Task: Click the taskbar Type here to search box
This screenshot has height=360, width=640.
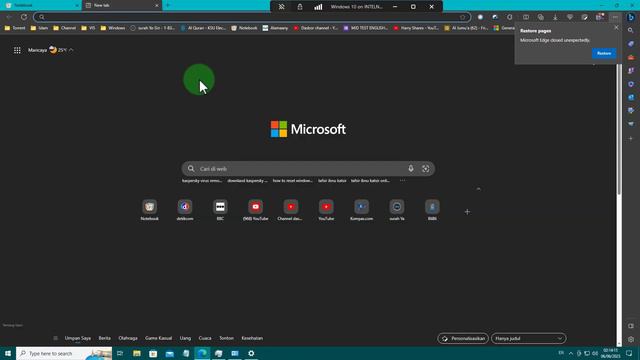Action: pyautogui.click(x=64, y=353)
